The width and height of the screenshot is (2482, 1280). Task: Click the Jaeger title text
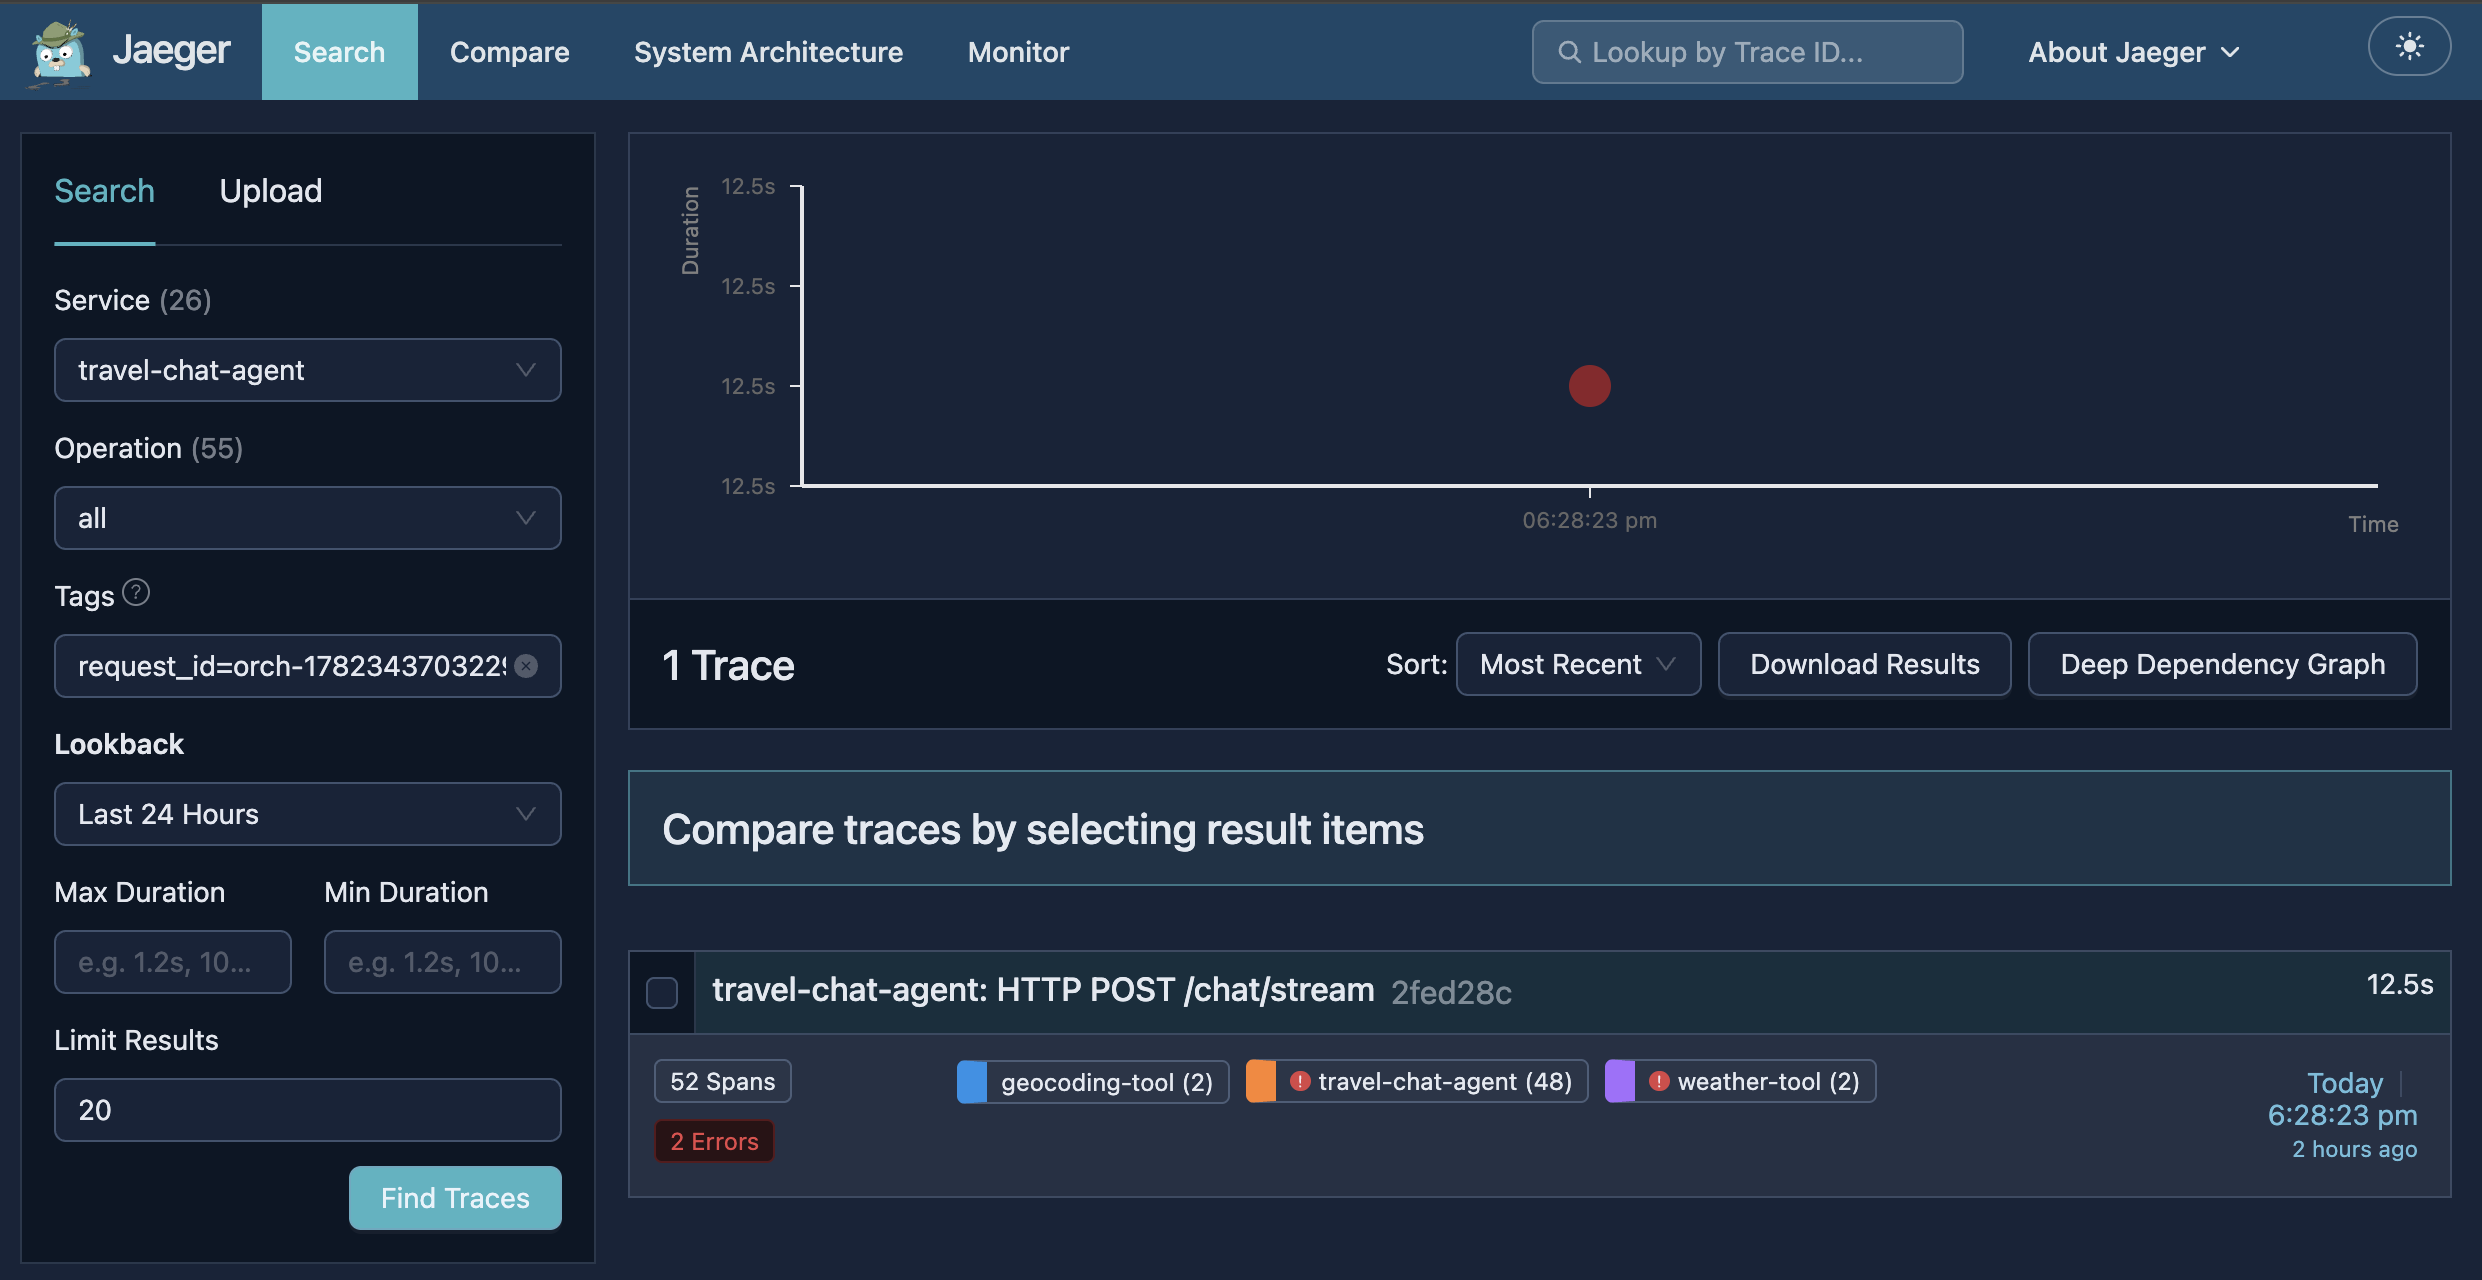[171, 50]
